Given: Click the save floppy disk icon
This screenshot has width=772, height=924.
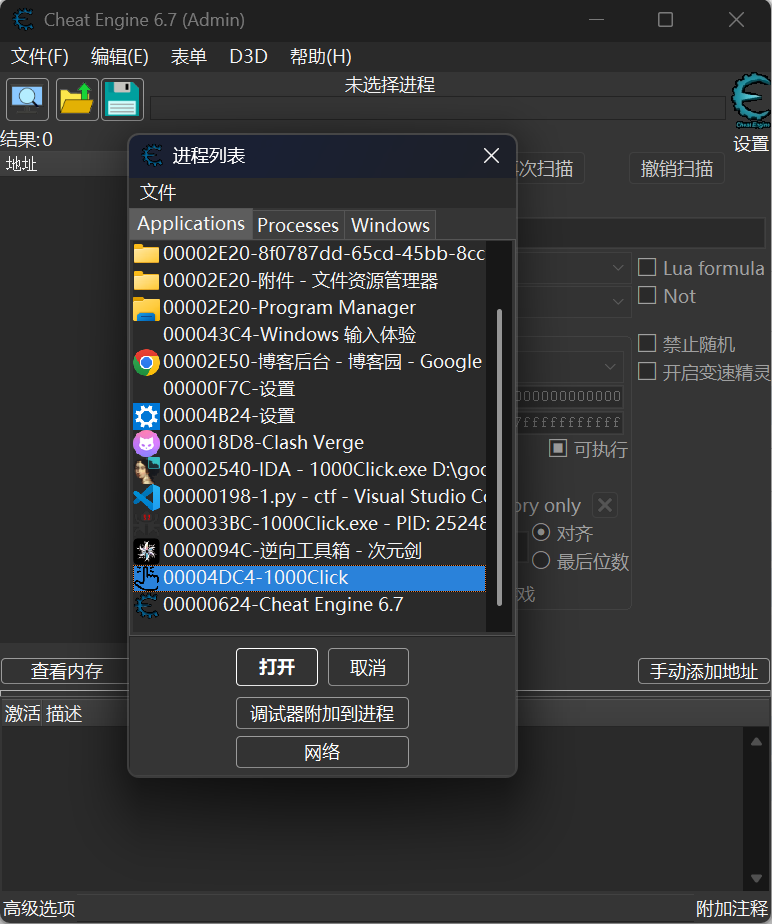Looking at the screenshot, I should click(123, 99).
